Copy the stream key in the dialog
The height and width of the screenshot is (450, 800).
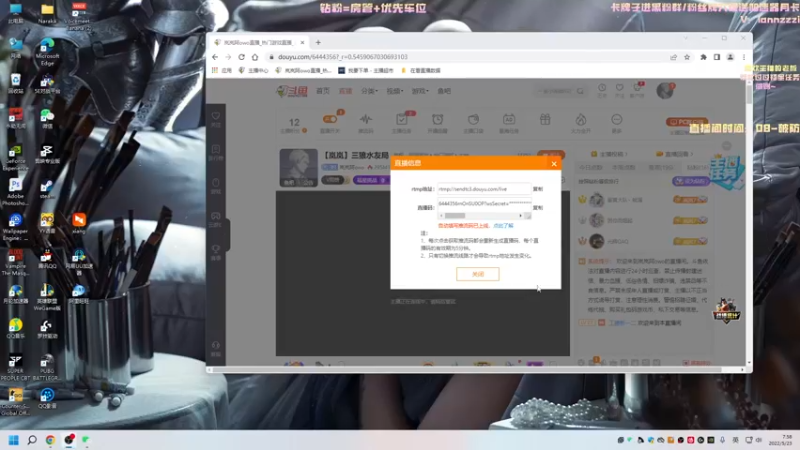pos(538,208)
